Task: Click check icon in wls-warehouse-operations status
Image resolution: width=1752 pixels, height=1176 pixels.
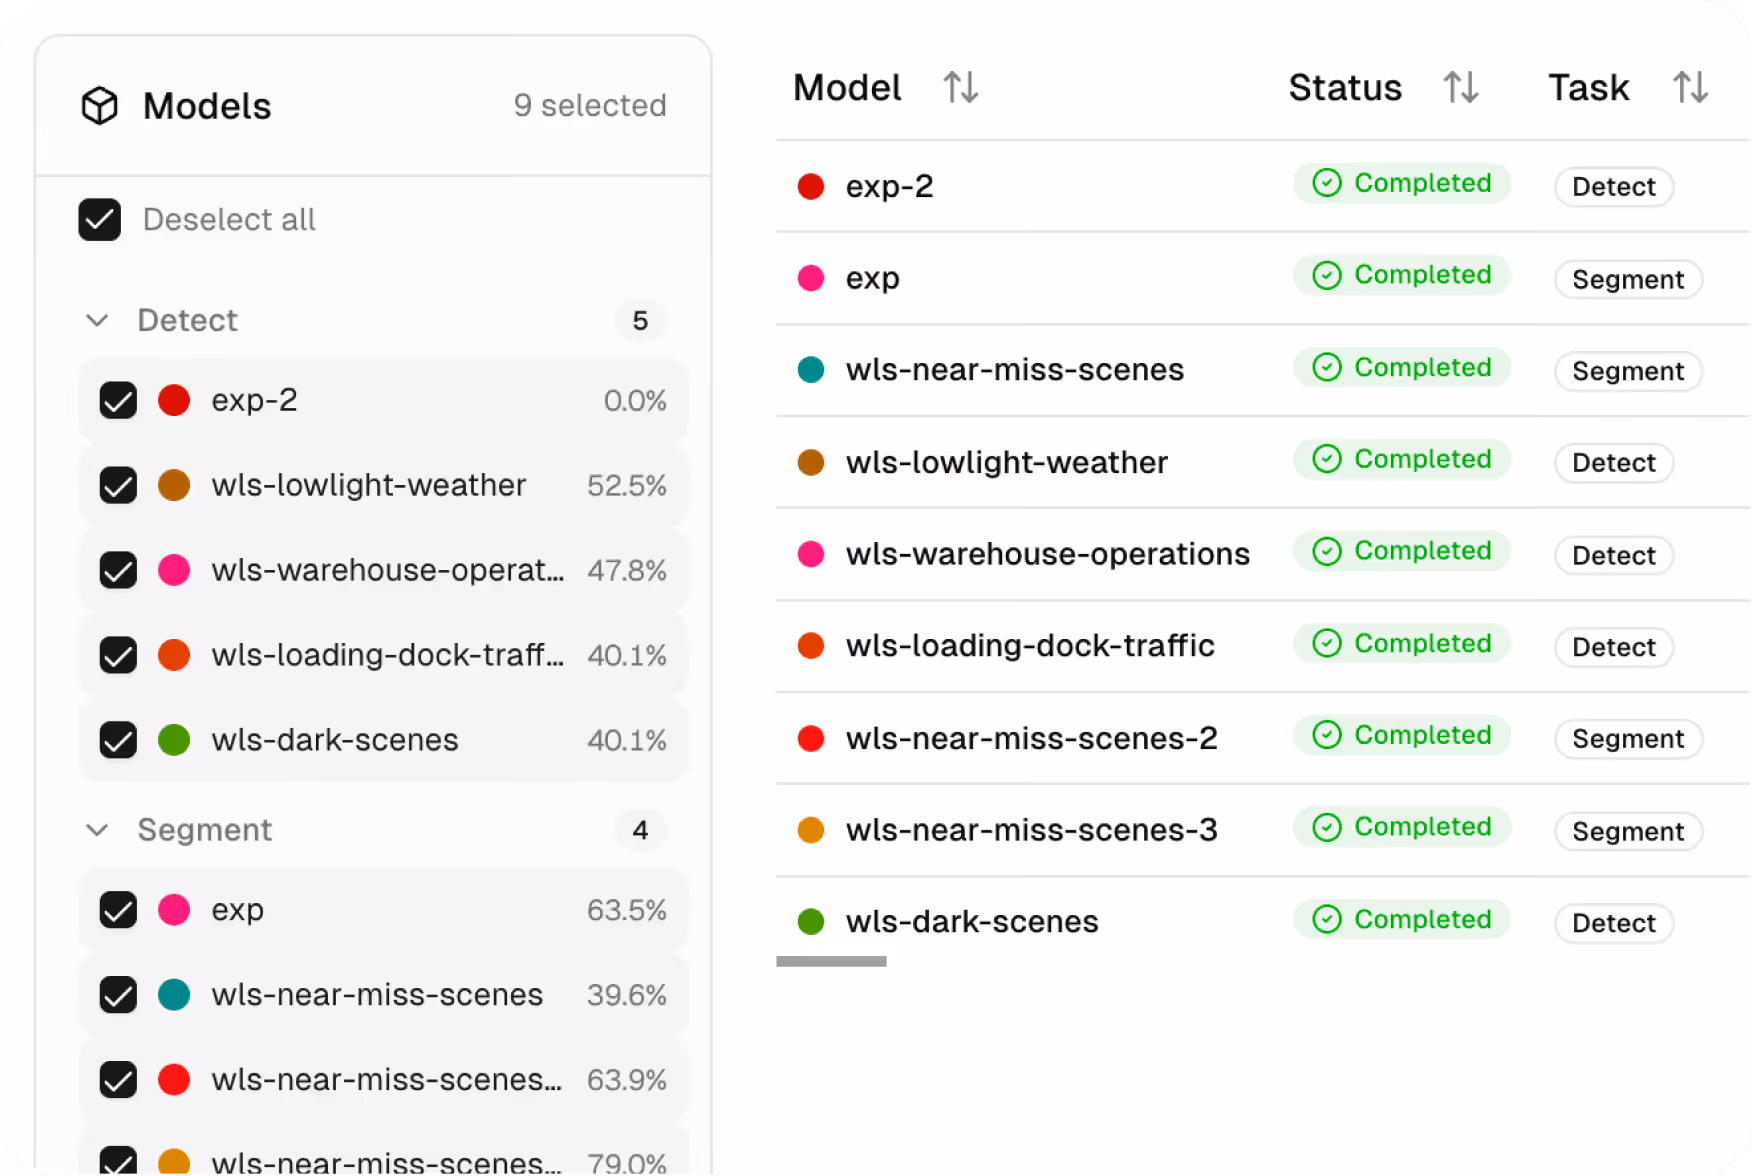Action: (1327, 551)
